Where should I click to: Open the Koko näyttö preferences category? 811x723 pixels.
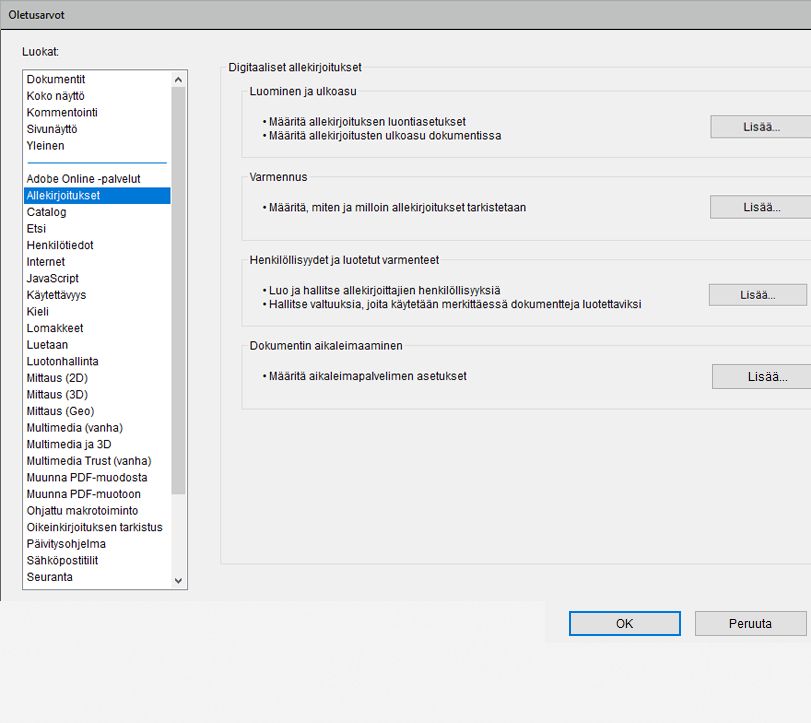click(x=63, y=95)
